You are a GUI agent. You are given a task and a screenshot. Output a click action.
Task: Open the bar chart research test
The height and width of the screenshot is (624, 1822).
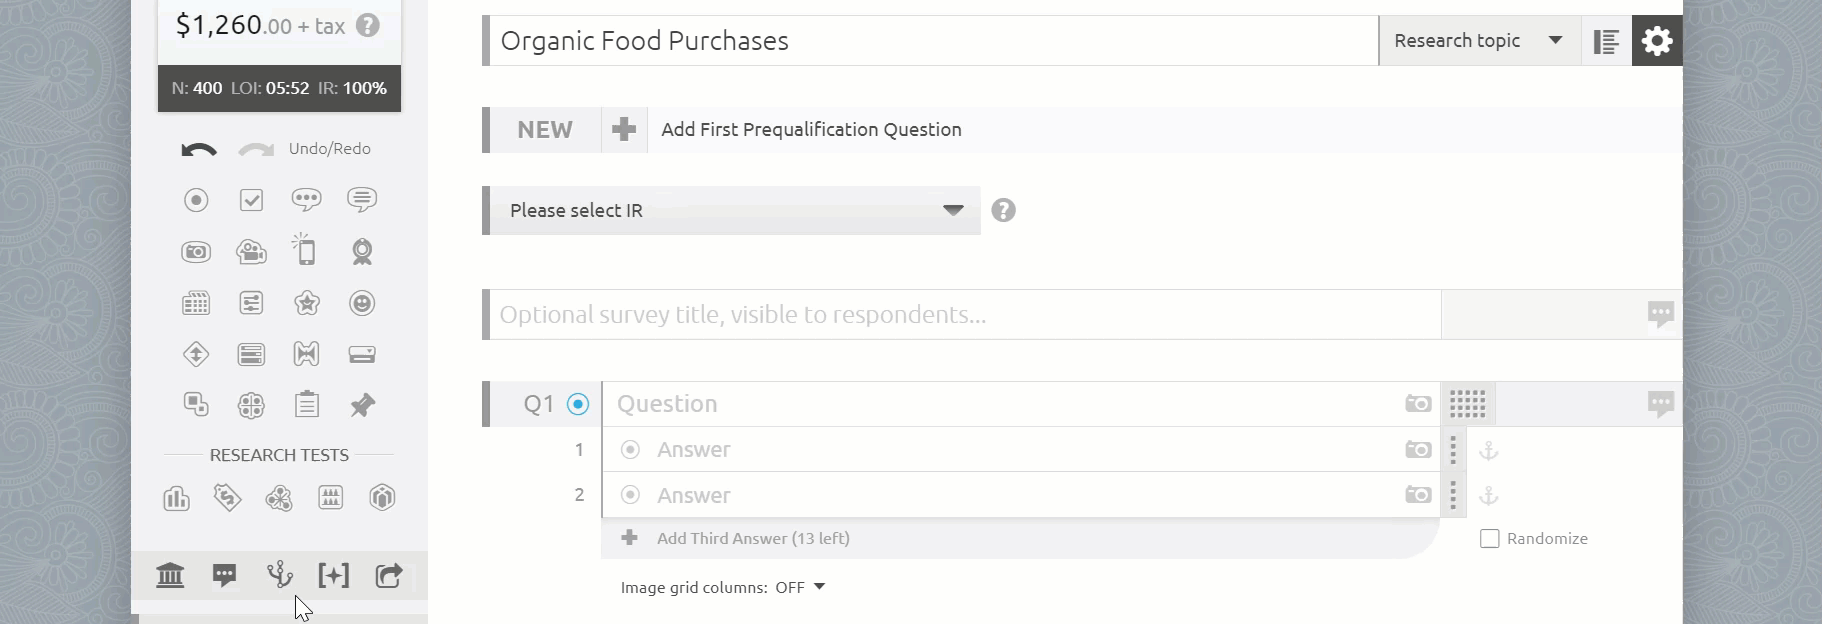click(x=176, y=498)
